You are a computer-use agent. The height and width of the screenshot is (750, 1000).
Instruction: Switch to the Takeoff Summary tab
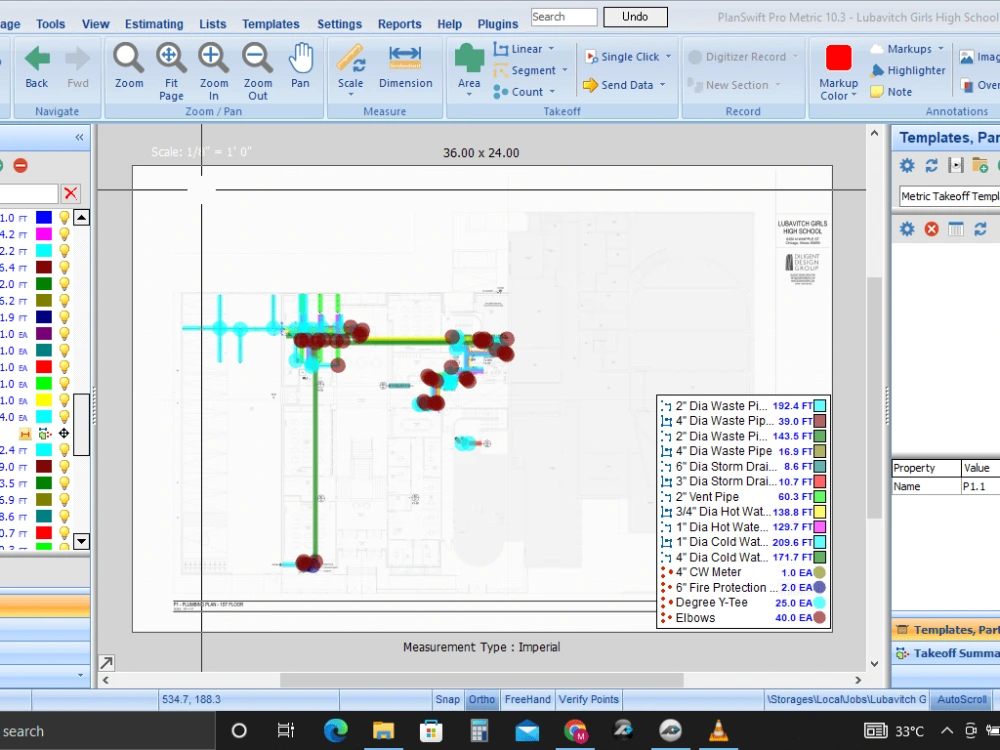pyautogui.click(x=946, y=653)
